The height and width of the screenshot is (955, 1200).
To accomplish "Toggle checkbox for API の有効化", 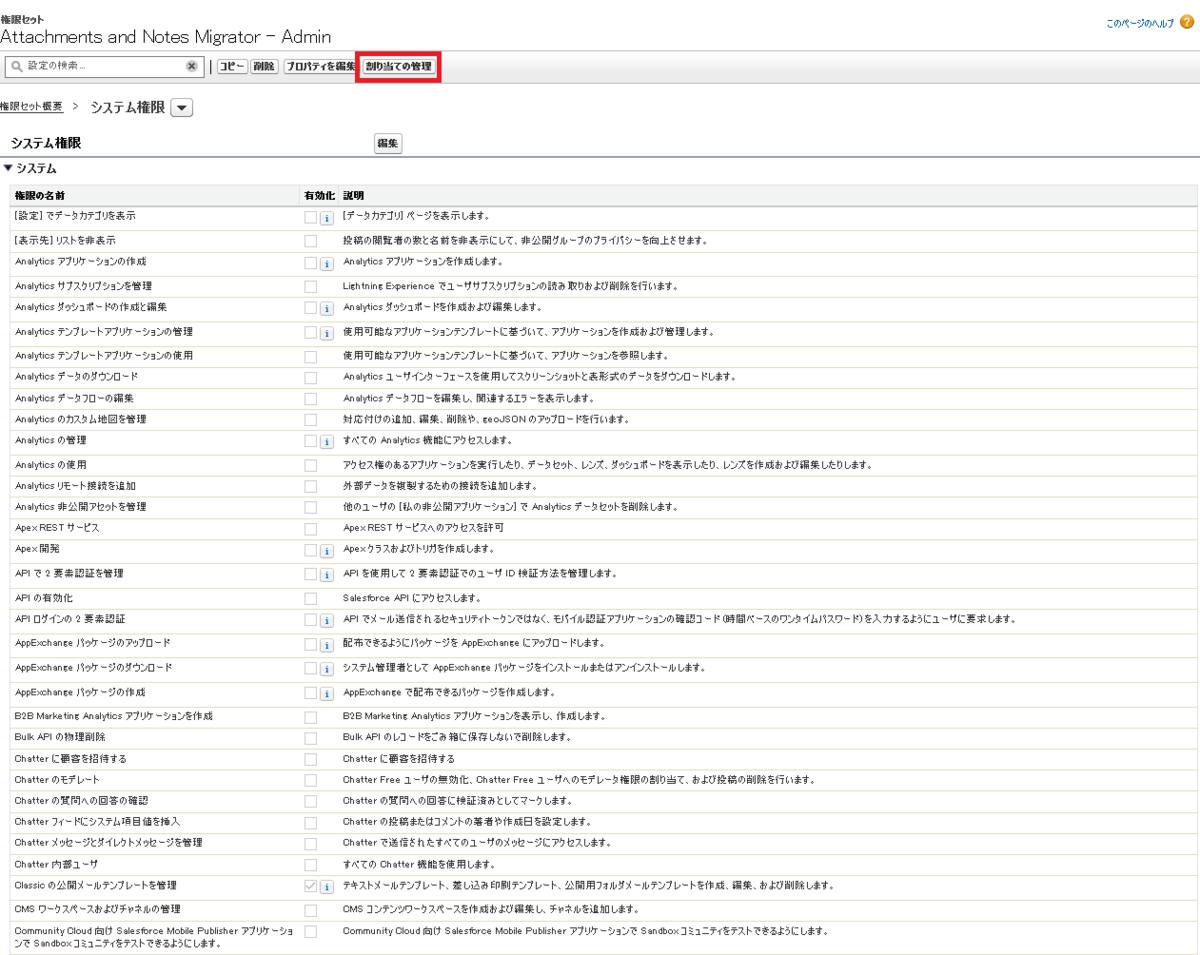I will [311, 598].
